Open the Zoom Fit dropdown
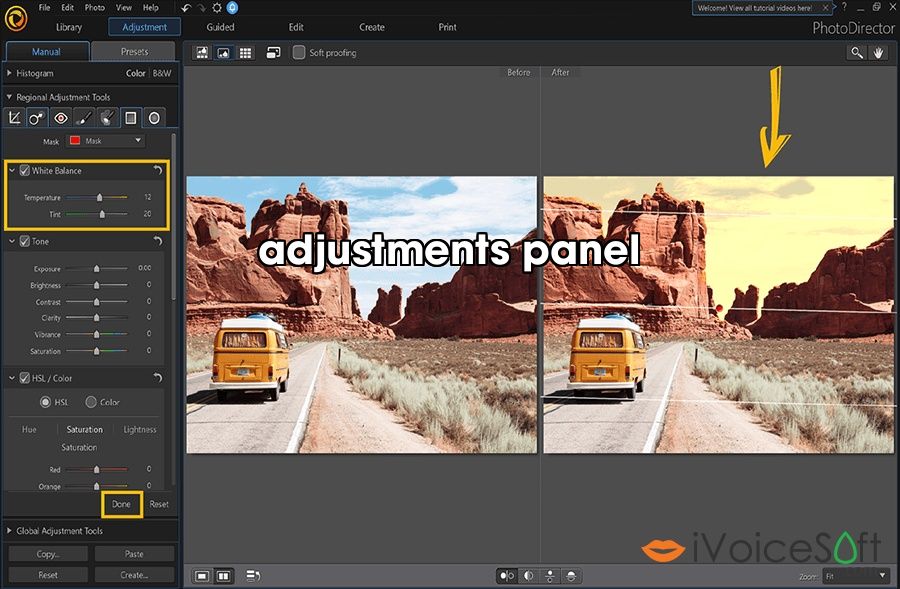The image size is (900, 589). 855,575
